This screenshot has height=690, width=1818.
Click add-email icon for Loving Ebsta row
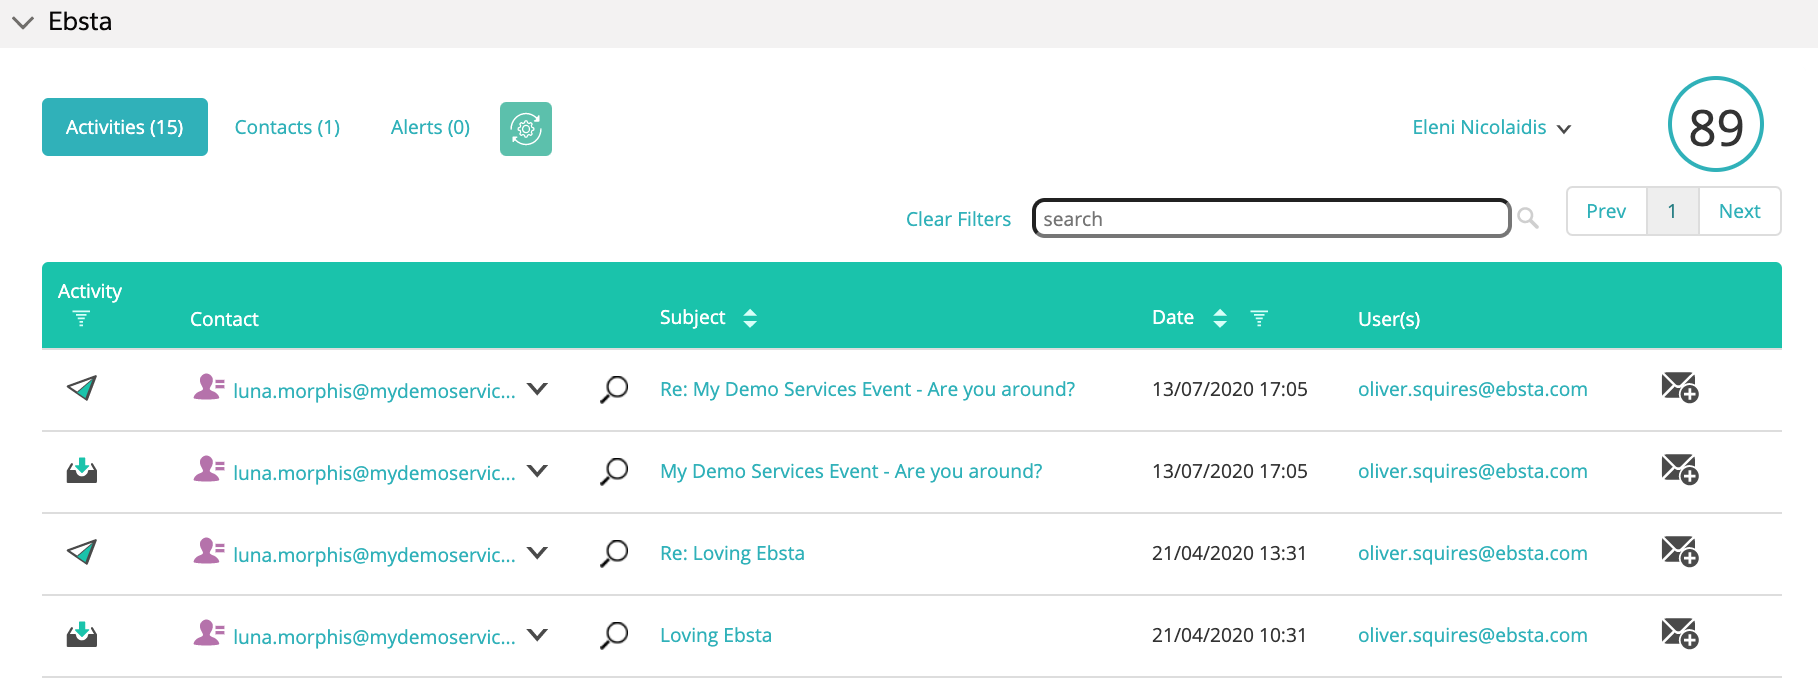coord(1679,634)
